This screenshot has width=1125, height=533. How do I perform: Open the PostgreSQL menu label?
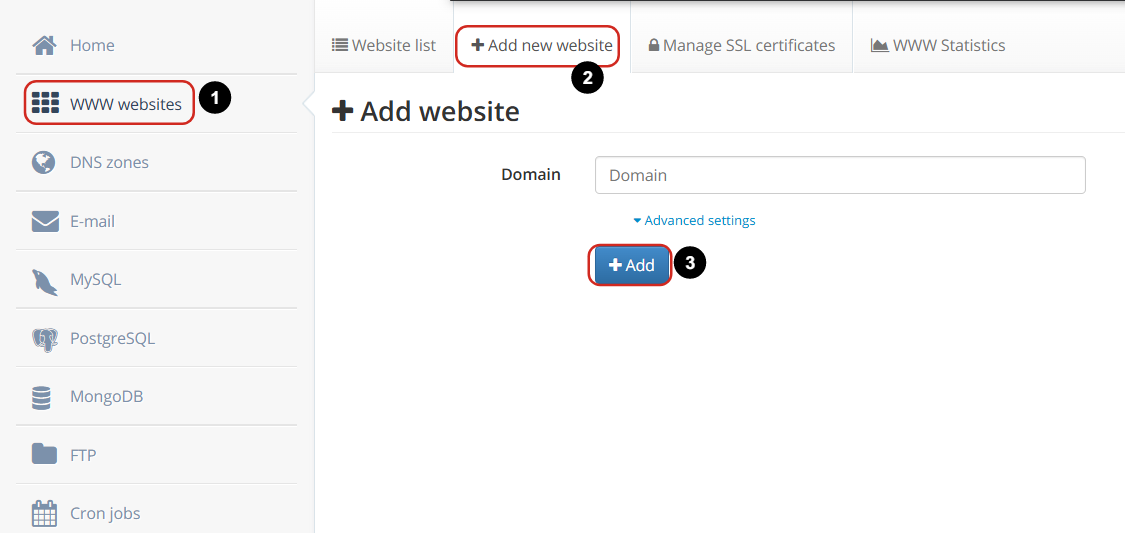pyautogui.click(x=112, y=339)
